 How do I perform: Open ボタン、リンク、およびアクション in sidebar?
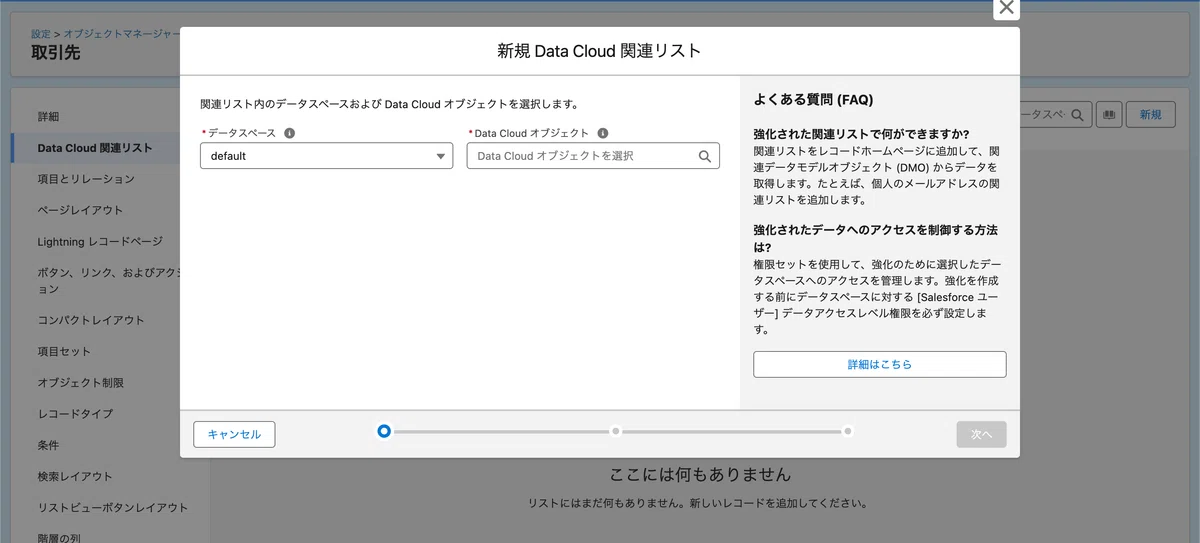tap(108, 280)
